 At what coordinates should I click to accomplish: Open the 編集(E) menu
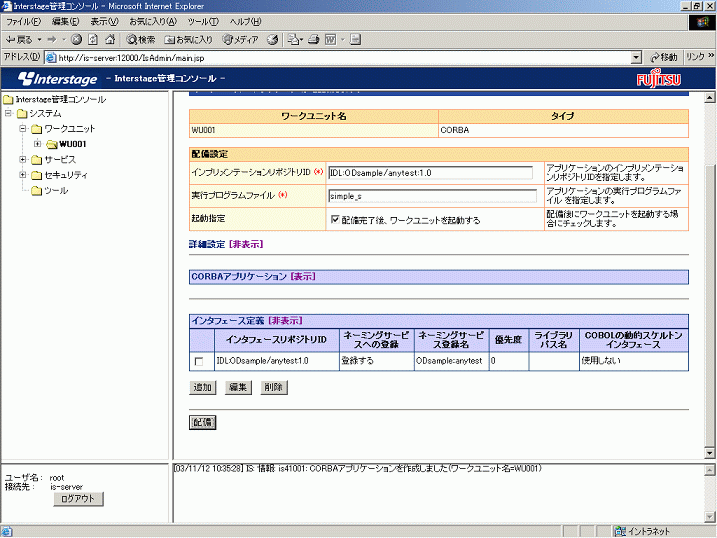pos(65,21)
